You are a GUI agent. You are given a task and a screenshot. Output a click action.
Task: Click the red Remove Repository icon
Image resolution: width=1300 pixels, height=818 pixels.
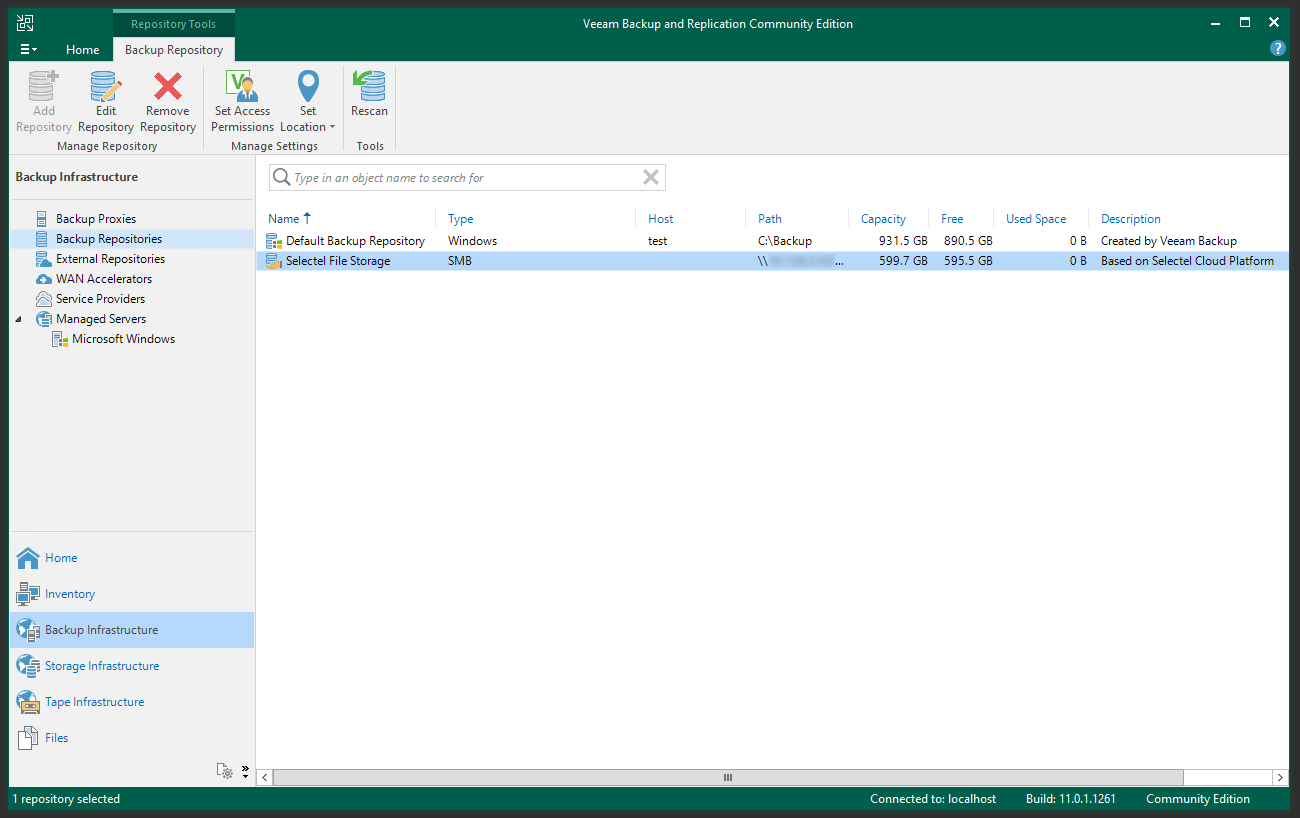167,86
